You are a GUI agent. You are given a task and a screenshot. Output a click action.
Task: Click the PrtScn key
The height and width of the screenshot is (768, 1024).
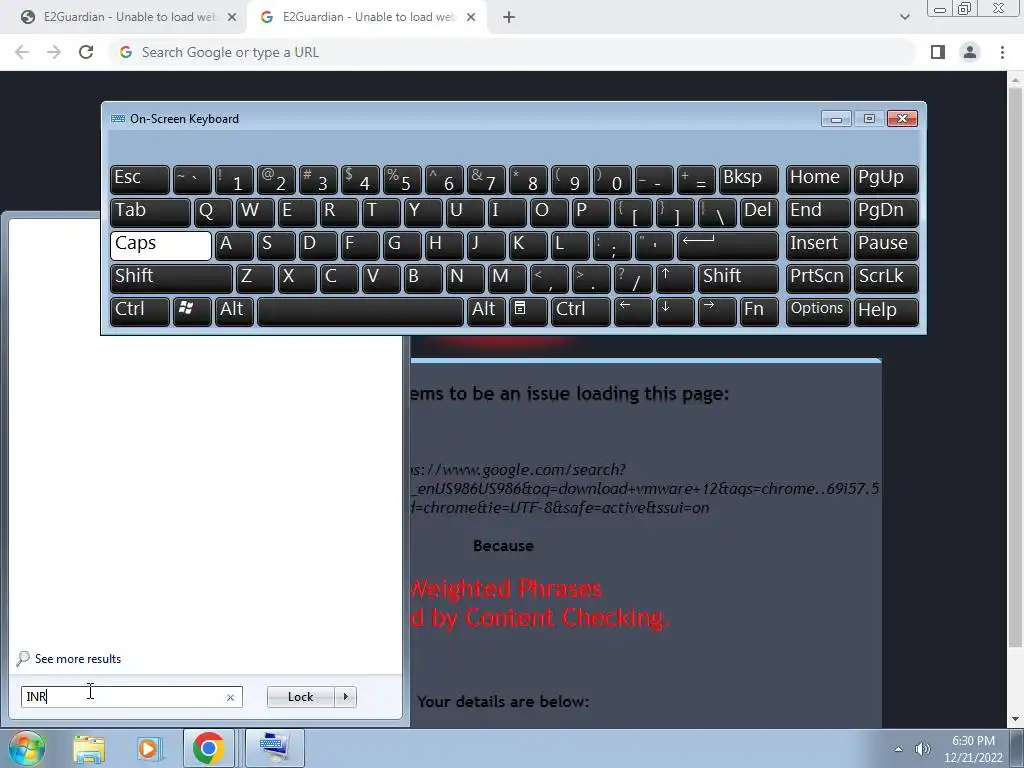coord(818,278)
